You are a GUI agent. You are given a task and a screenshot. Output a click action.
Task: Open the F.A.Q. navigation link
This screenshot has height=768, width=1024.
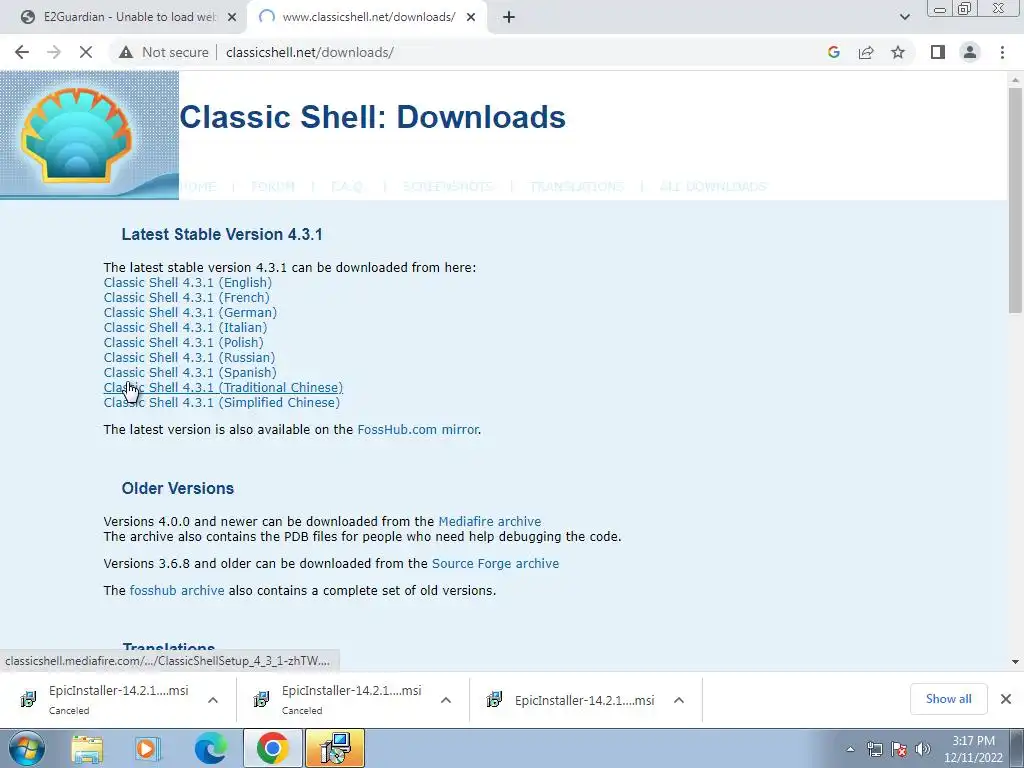click(347, 187)
